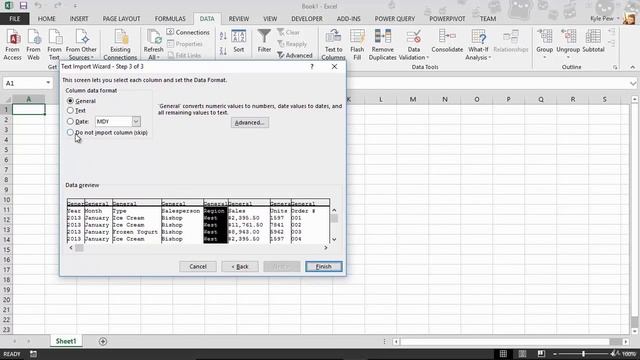
Task: Click the Kyle Pew account name
Action: 602,19
